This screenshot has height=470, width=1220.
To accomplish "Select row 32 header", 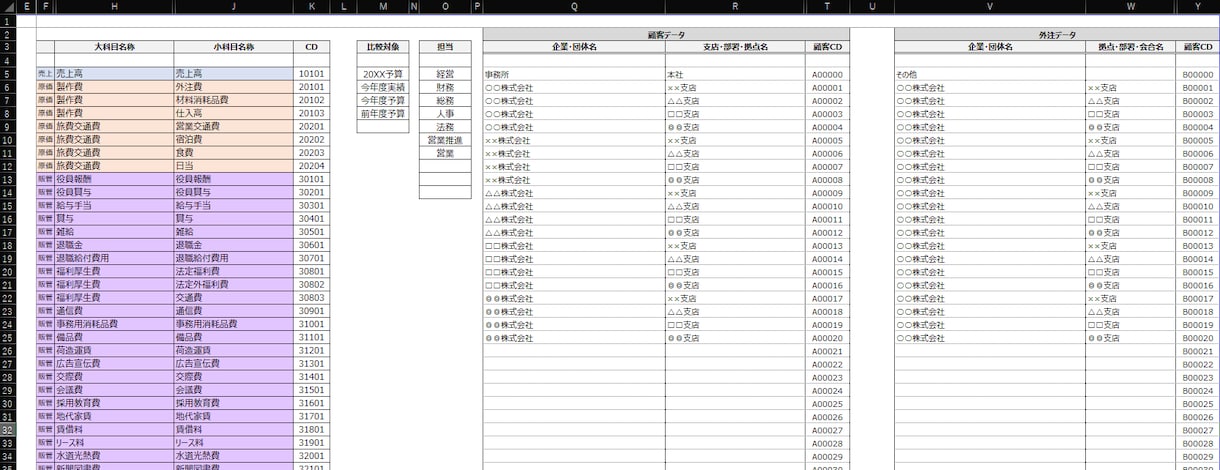I will (x=7, y=429).
